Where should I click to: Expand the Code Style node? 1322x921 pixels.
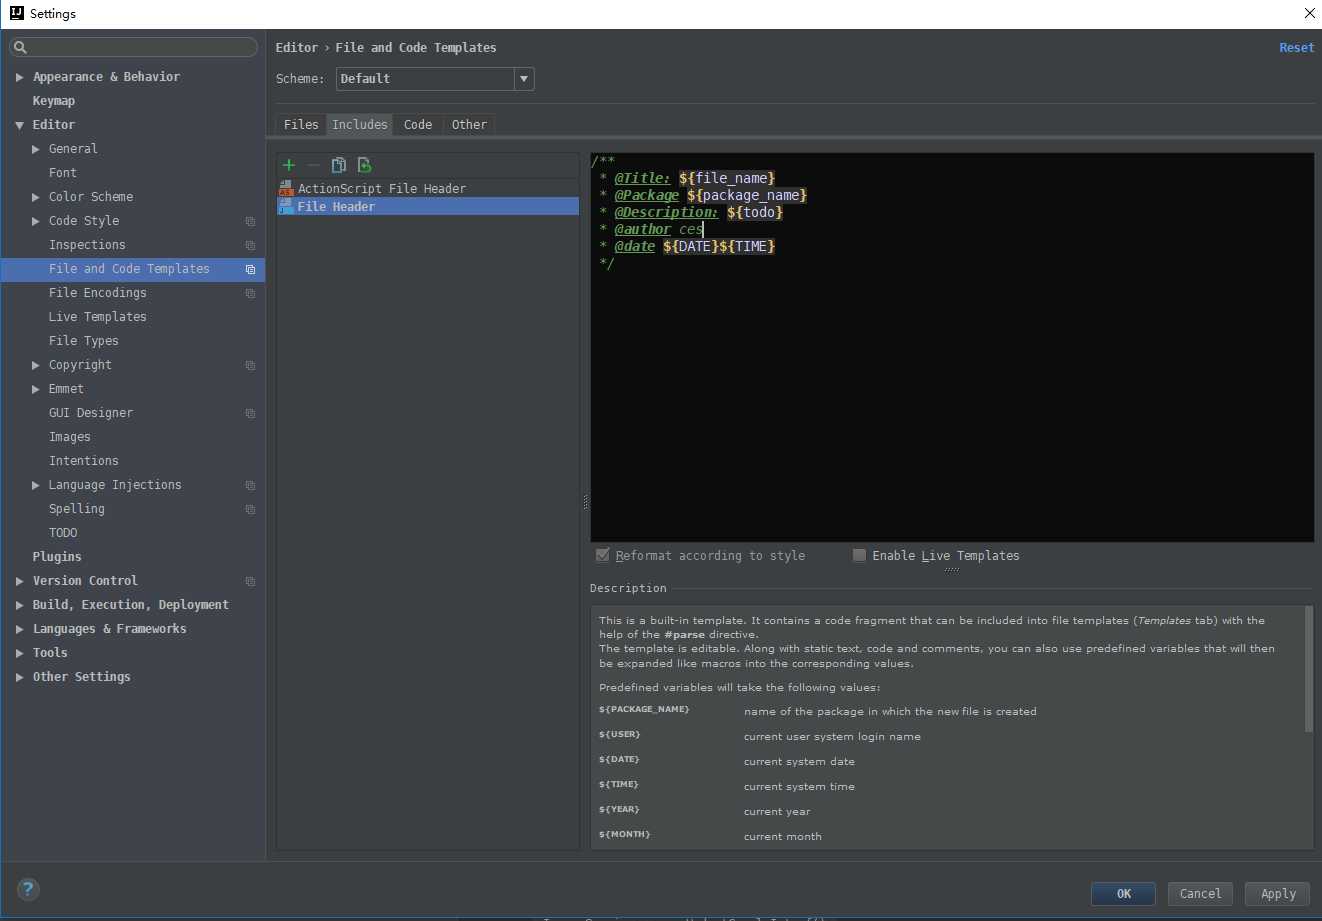pos(36,221)
